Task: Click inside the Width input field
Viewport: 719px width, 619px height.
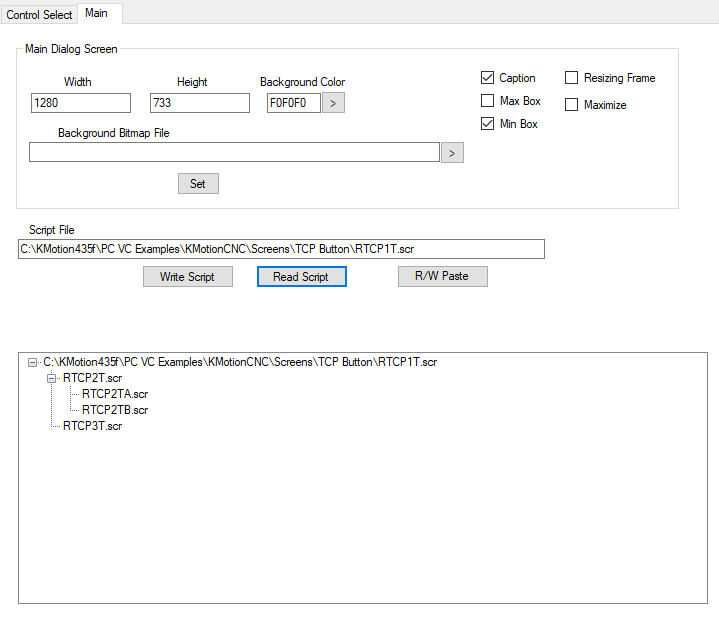Action: coord(80,103)
